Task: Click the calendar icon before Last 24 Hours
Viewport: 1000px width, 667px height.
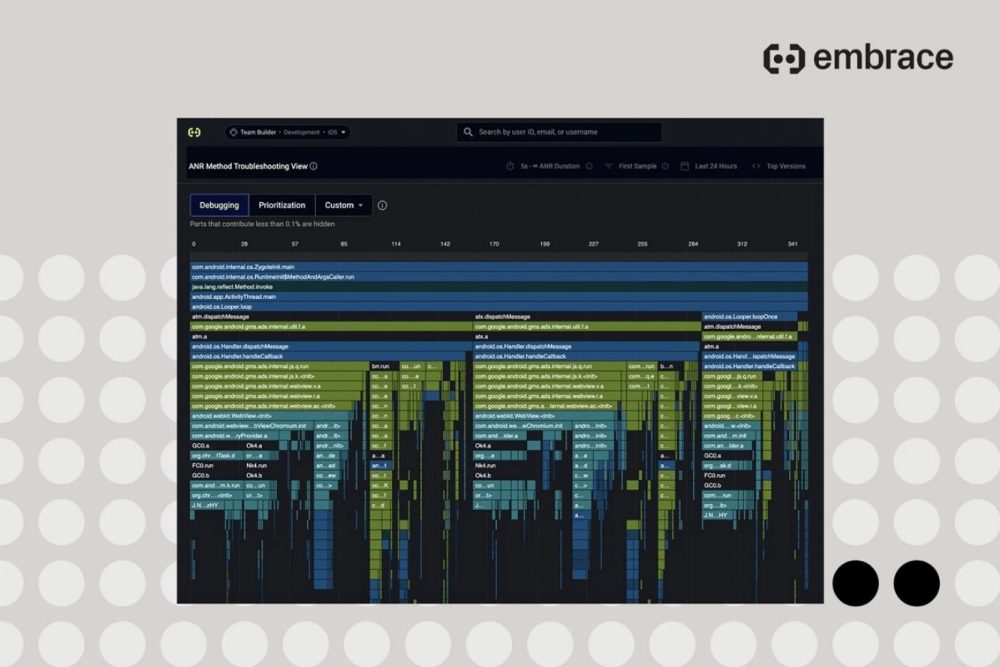Action: coord(685,167)
